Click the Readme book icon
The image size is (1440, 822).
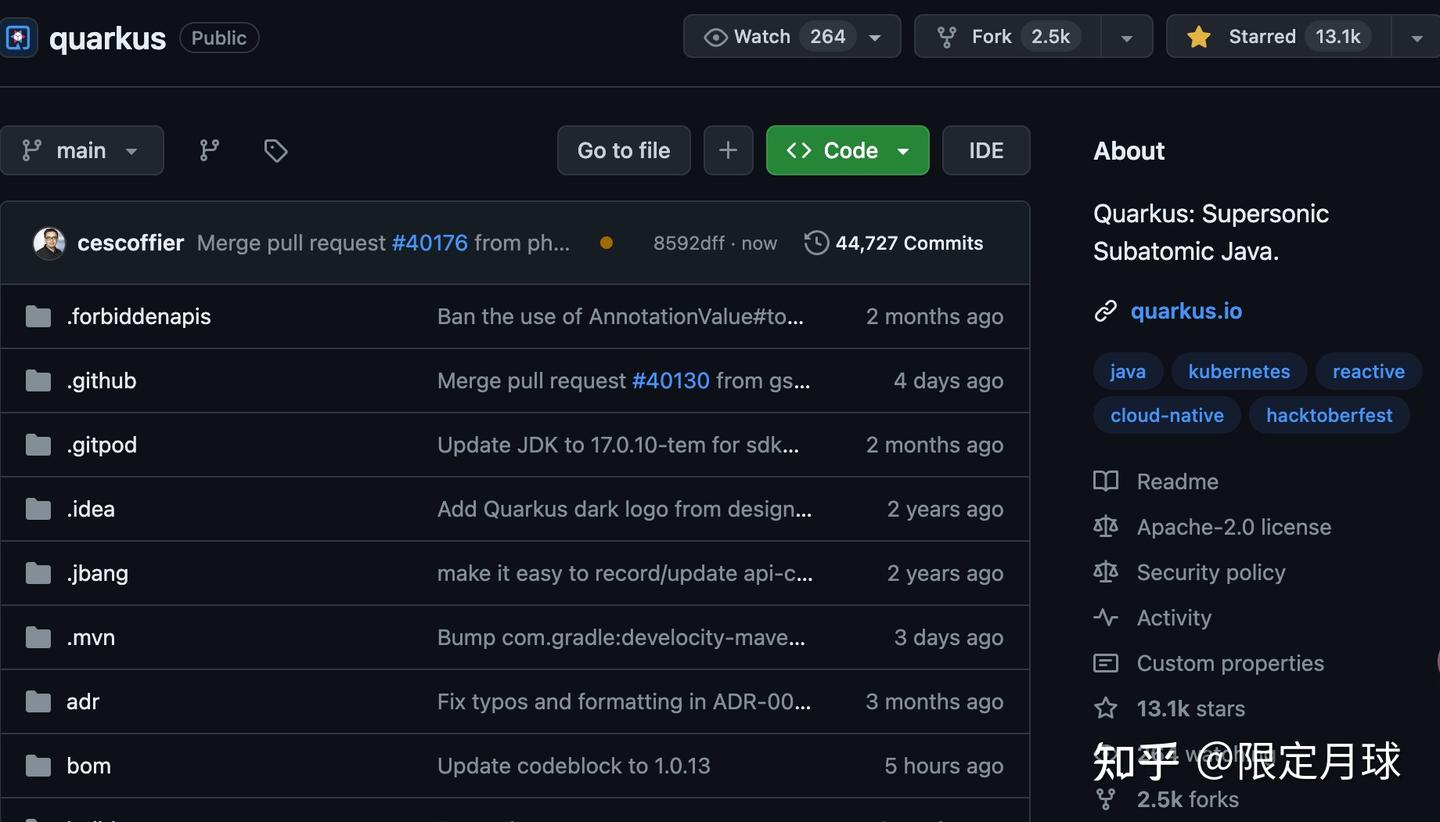1105,481
